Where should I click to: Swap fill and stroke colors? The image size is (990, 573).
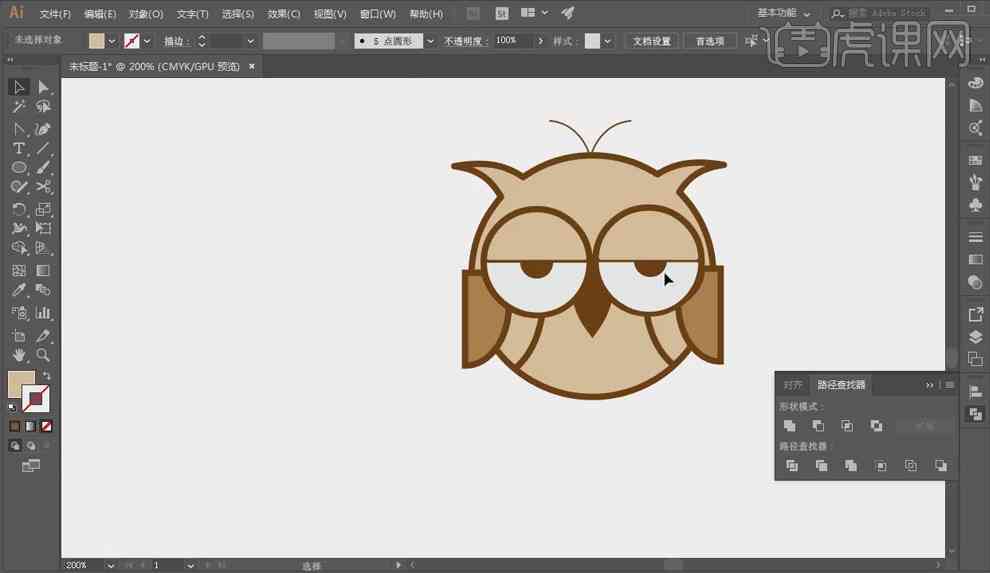(x=46, y=375)
